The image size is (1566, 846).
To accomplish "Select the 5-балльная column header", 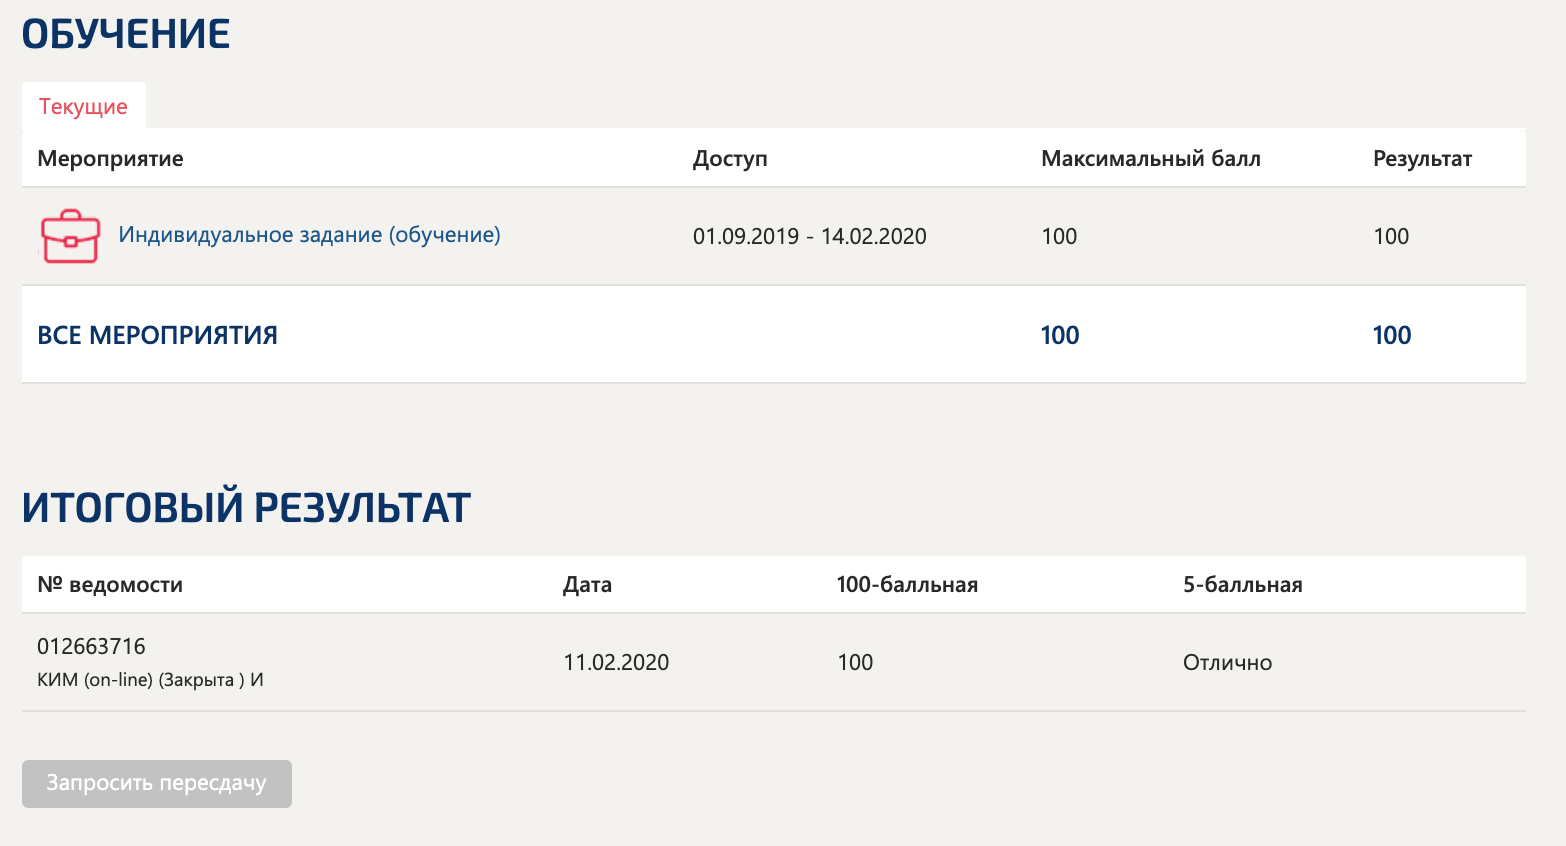I will [1242, 585].
